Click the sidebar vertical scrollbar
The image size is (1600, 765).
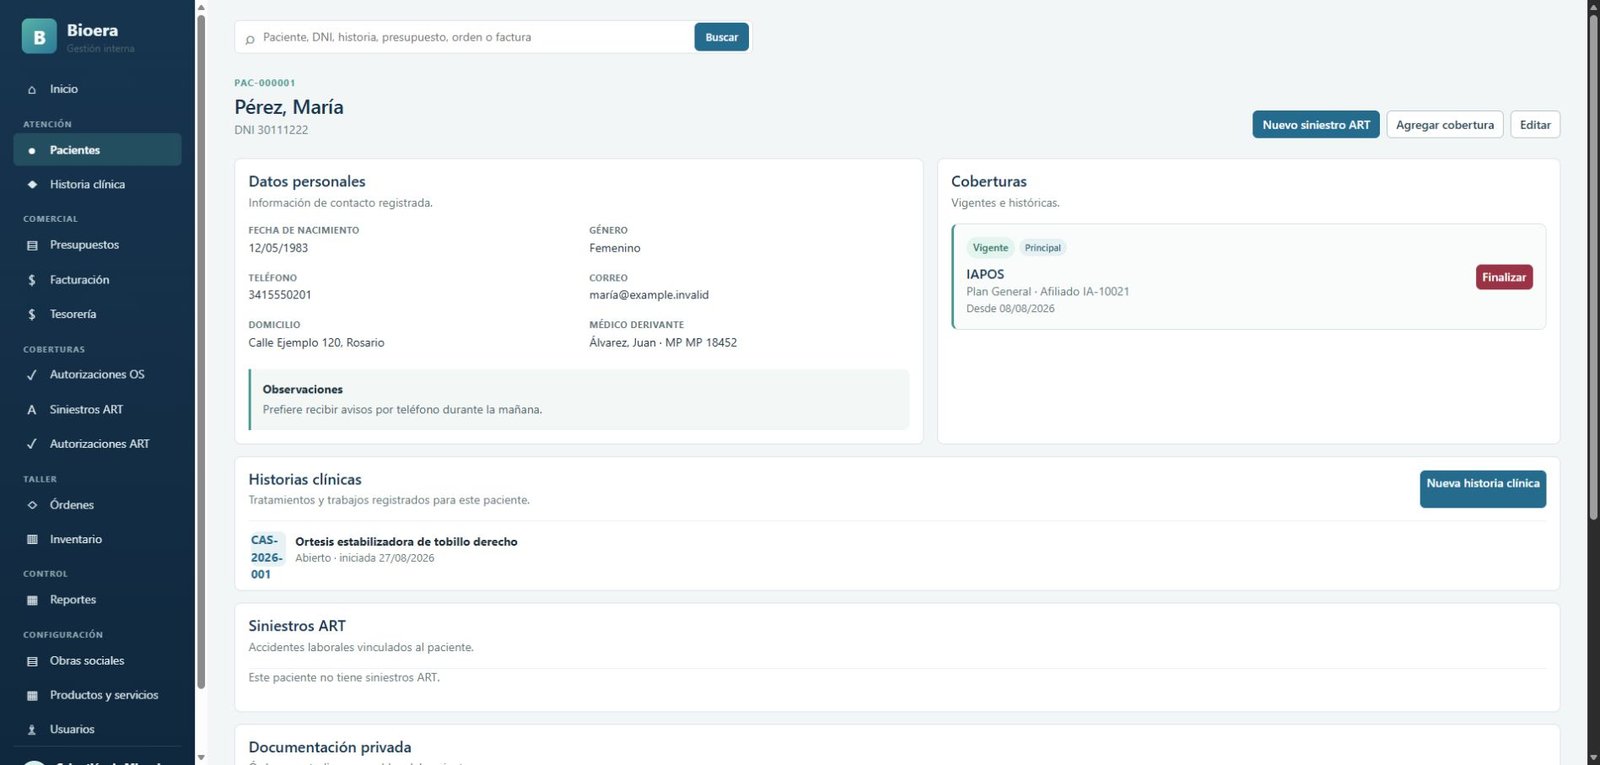pyautogui.click(x=201, y=350)
